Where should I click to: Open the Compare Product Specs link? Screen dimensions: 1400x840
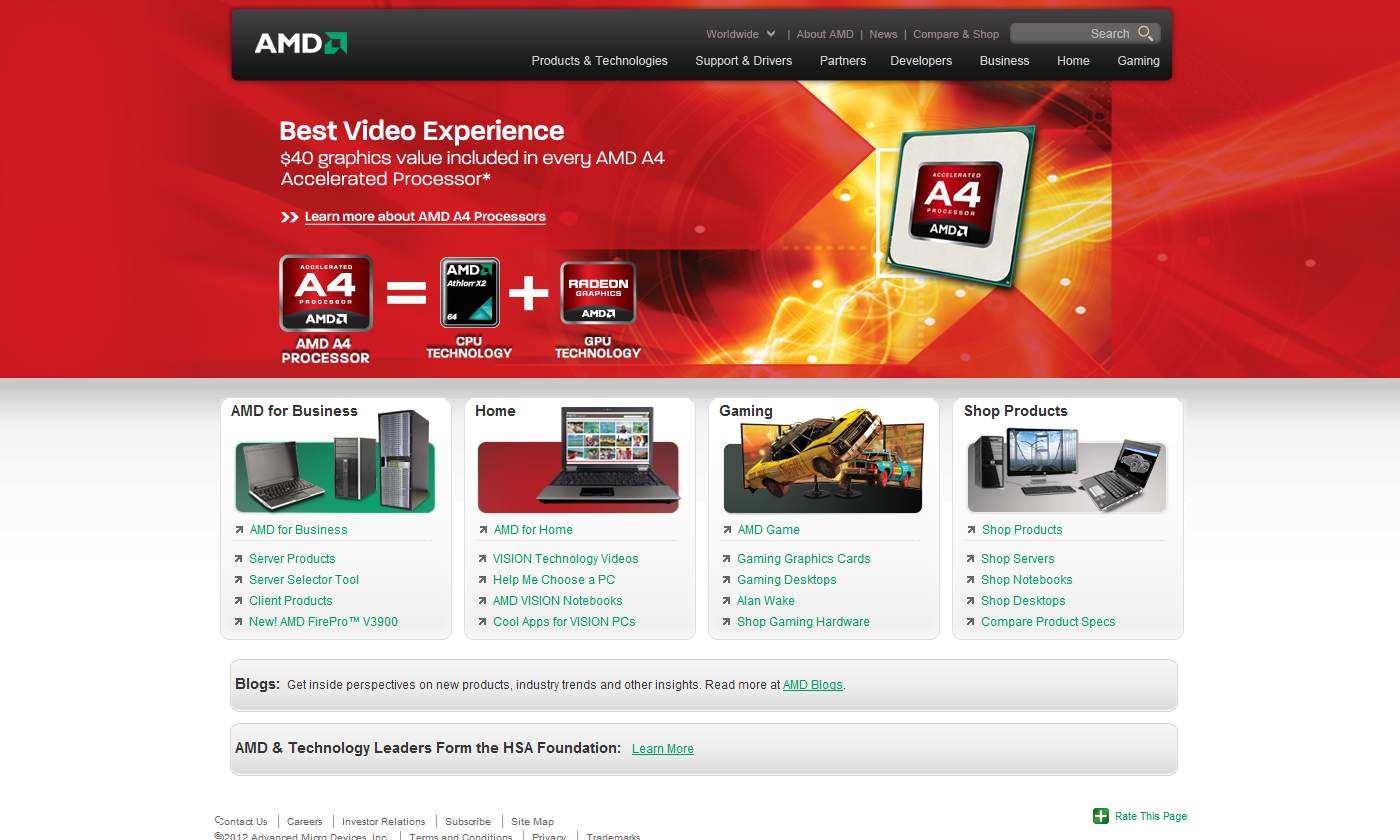(1048, 622)
